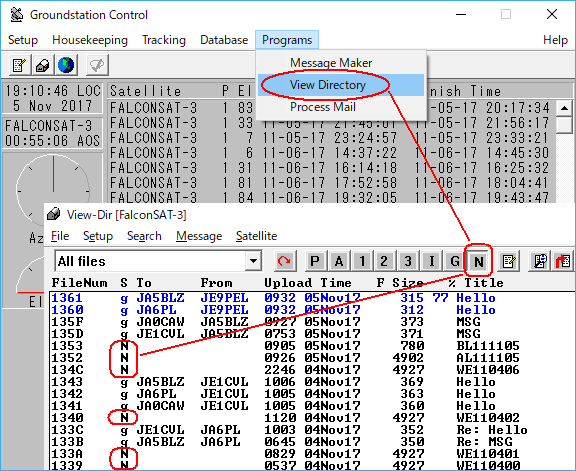Image resolution: width=576 pixels, height=471 pixels.
Task: Click the FileNum column header
Action: (79, 283)
